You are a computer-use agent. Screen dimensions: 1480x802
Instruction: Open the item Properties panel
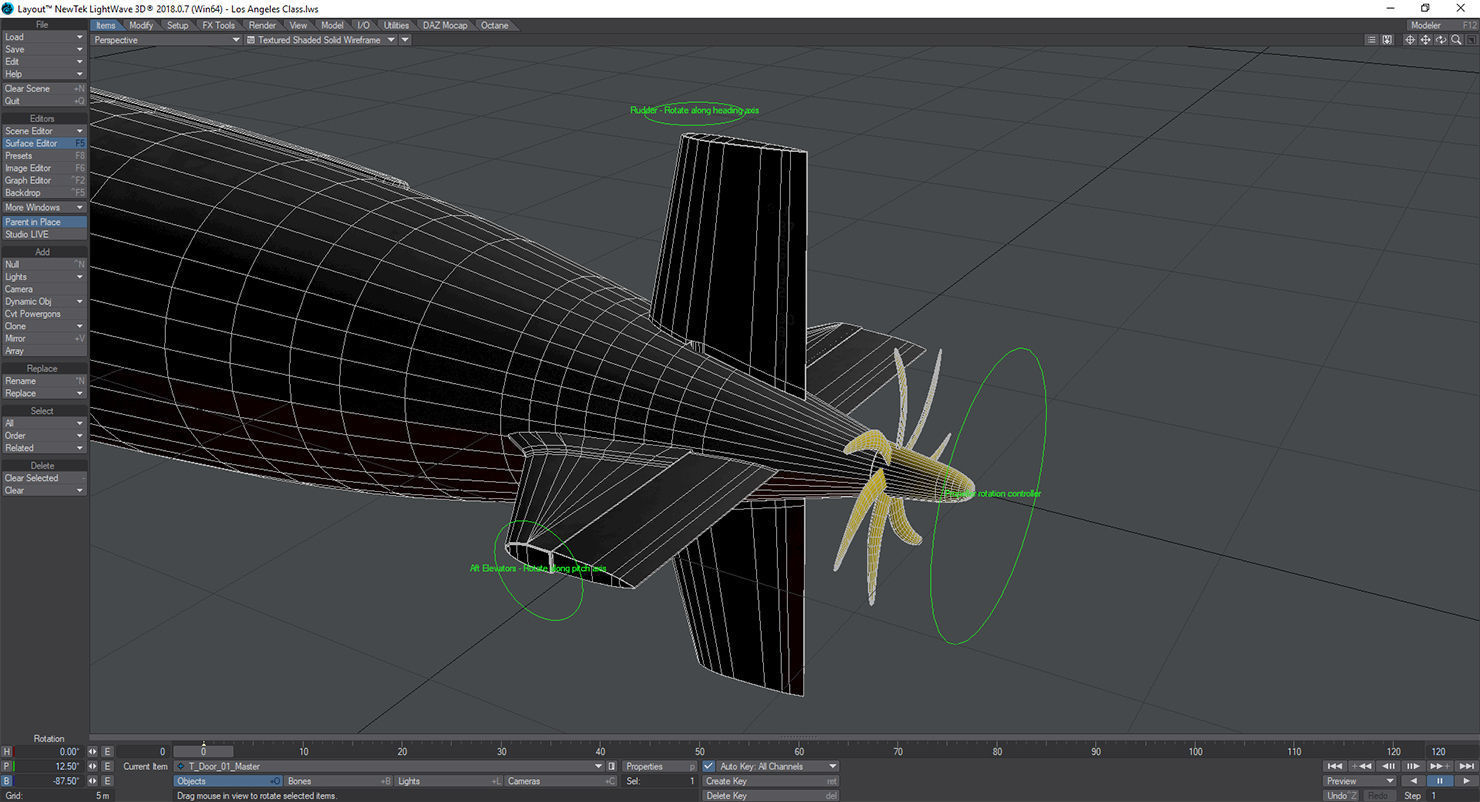659,767
